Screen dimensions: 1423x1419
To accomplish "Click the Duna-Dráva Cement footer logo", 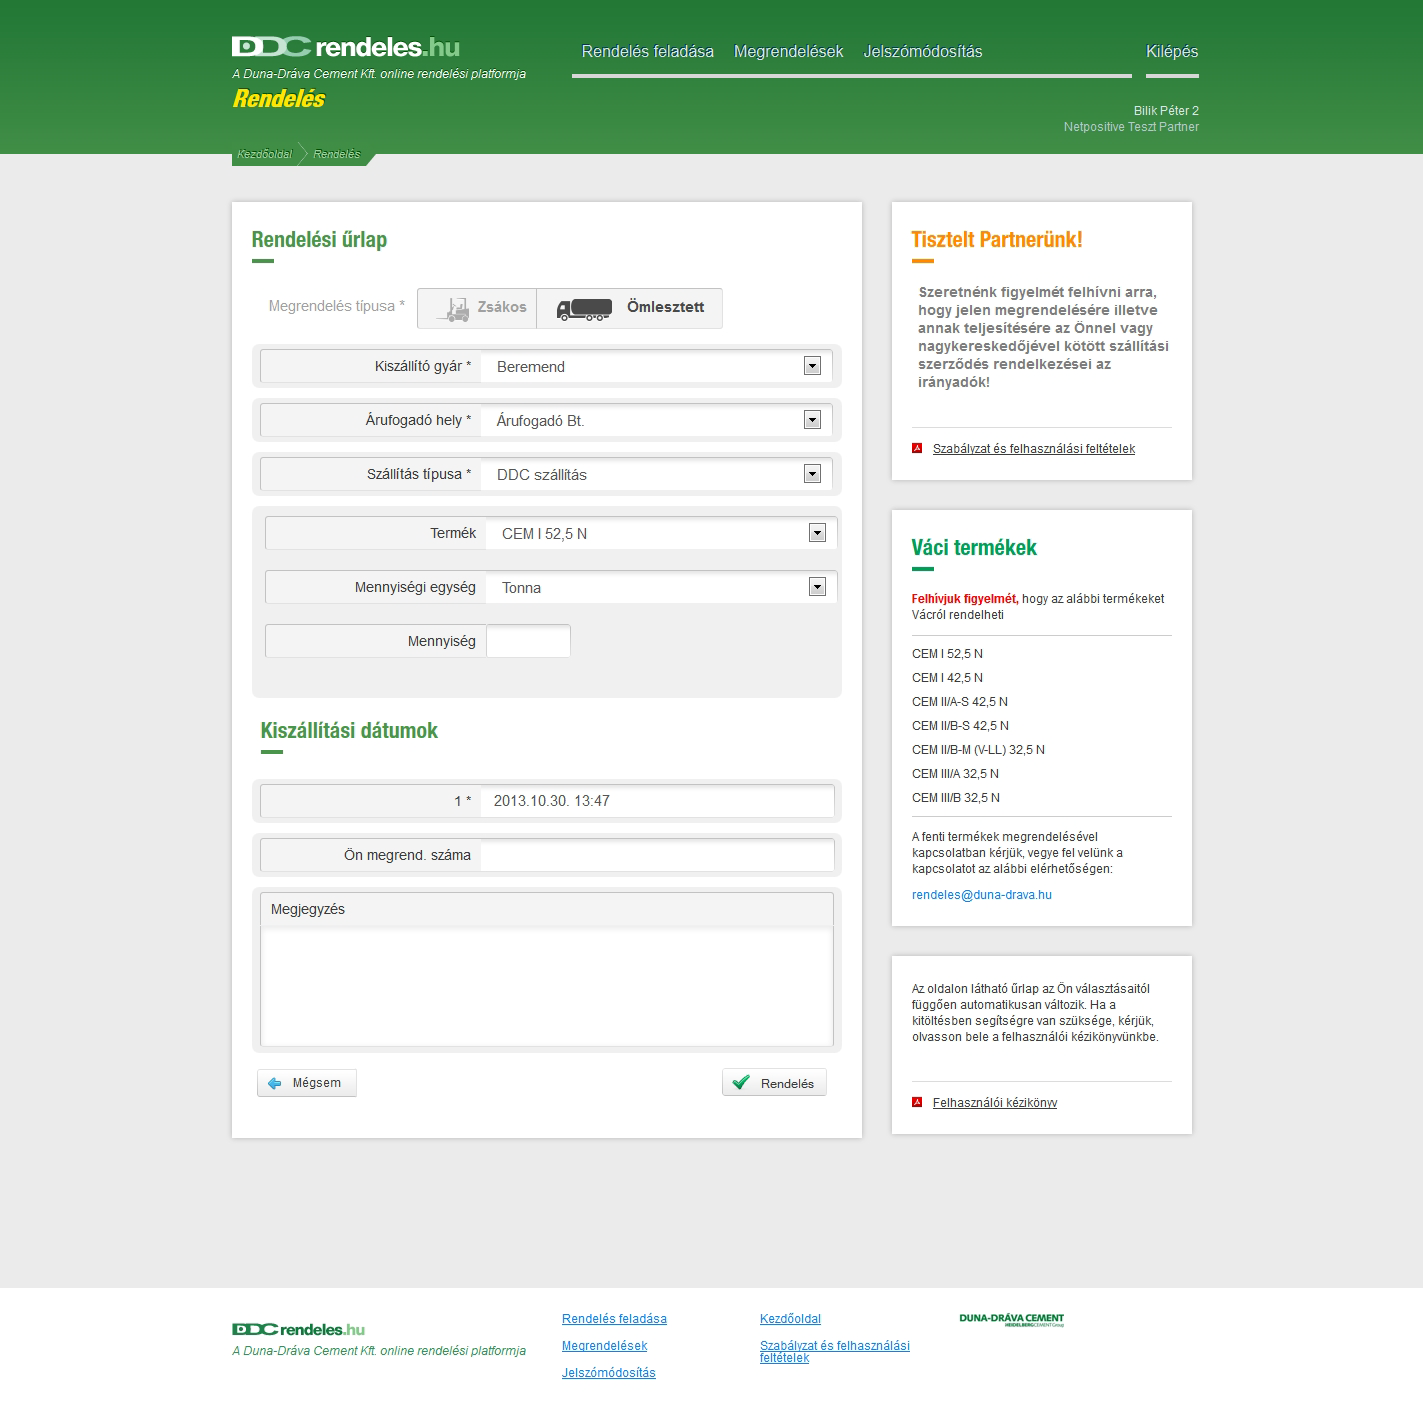I will point(1011,1320).
